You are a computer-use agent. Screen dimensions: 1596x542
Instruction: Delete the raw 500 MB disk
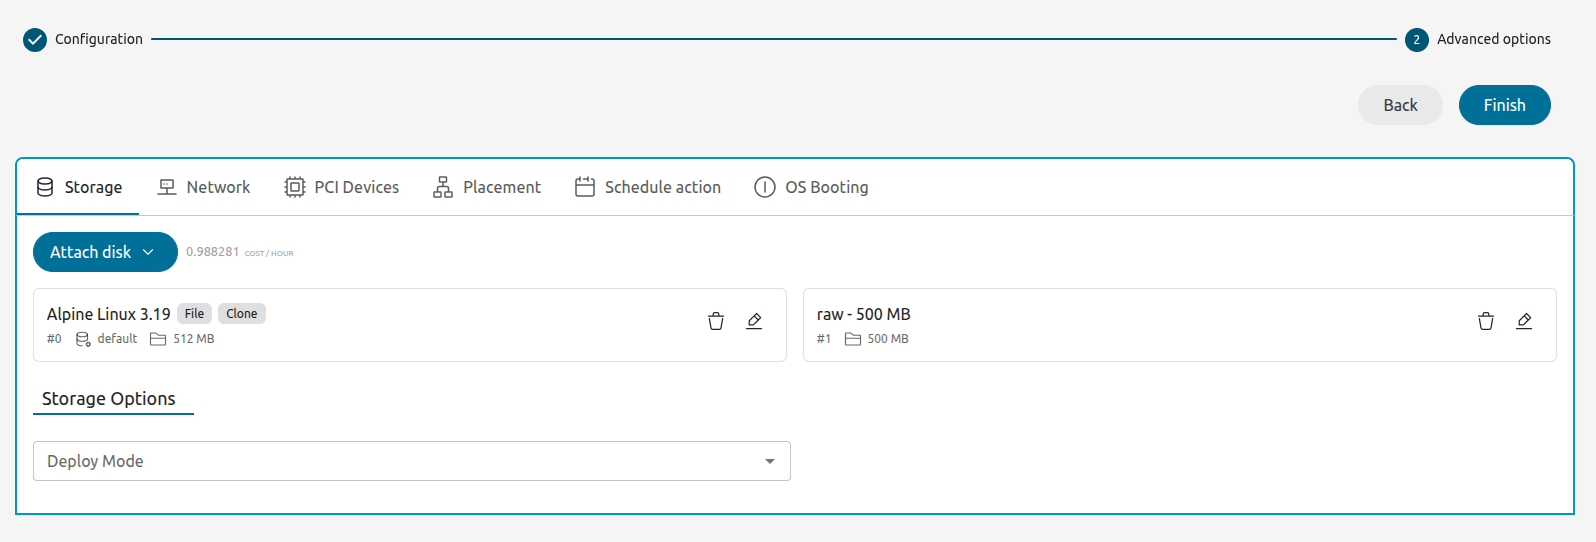coord(1486,321)
